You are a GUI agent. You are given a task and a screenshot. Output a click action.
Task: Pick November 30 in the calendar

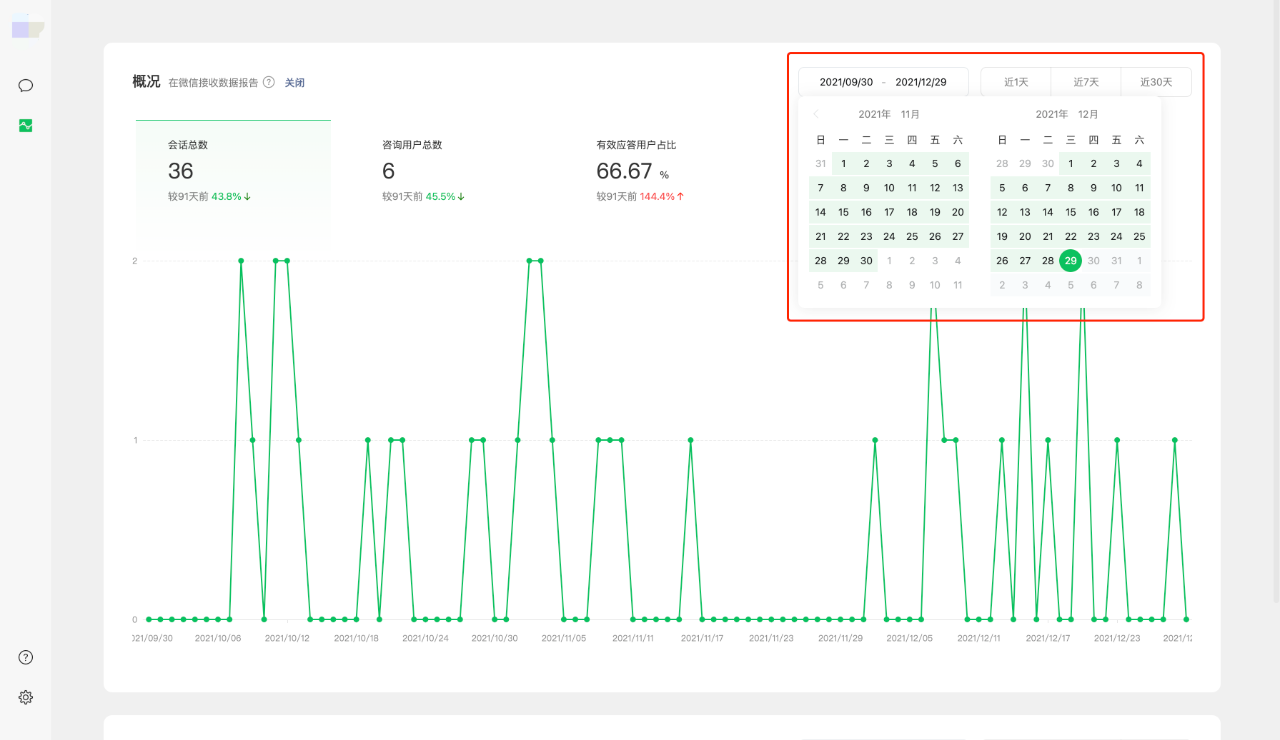point(866,261)
